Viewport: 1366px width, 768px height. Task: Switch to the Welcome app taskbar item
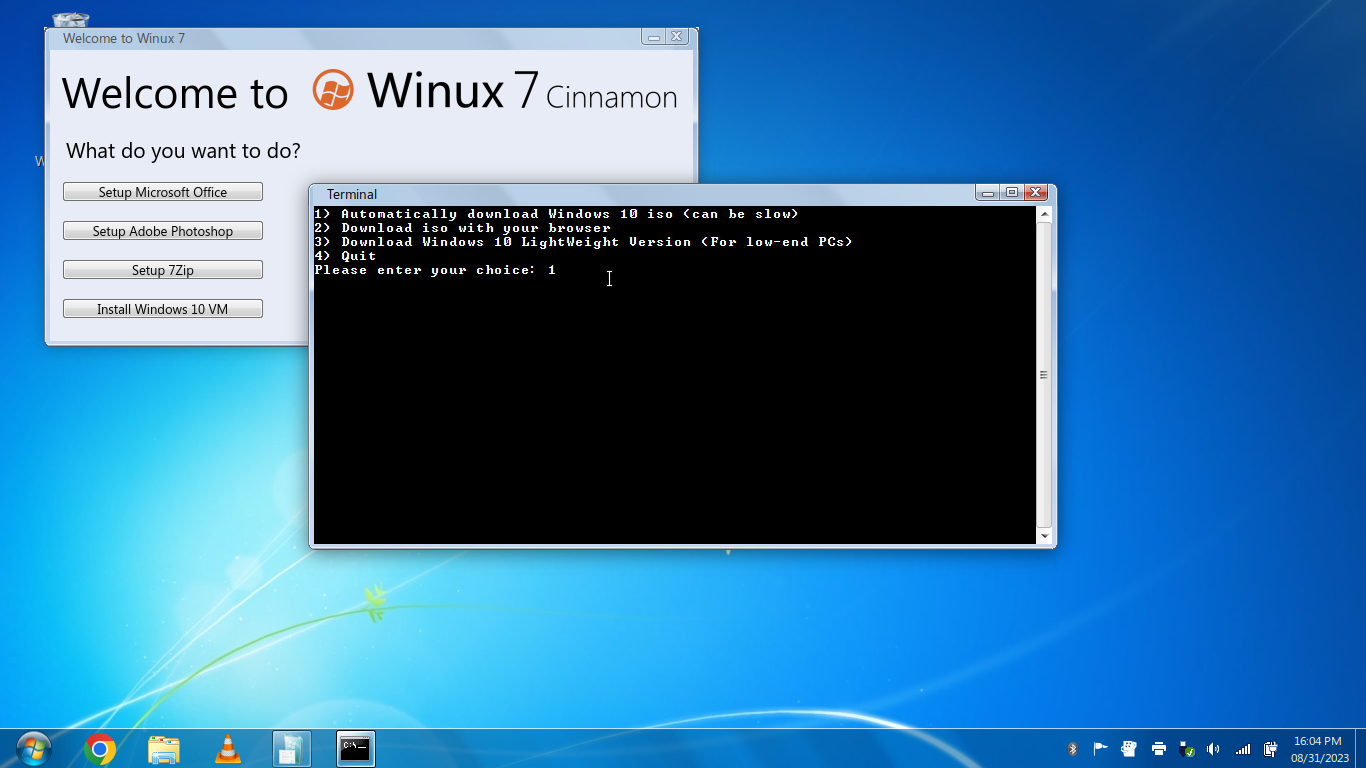point(292,749)
